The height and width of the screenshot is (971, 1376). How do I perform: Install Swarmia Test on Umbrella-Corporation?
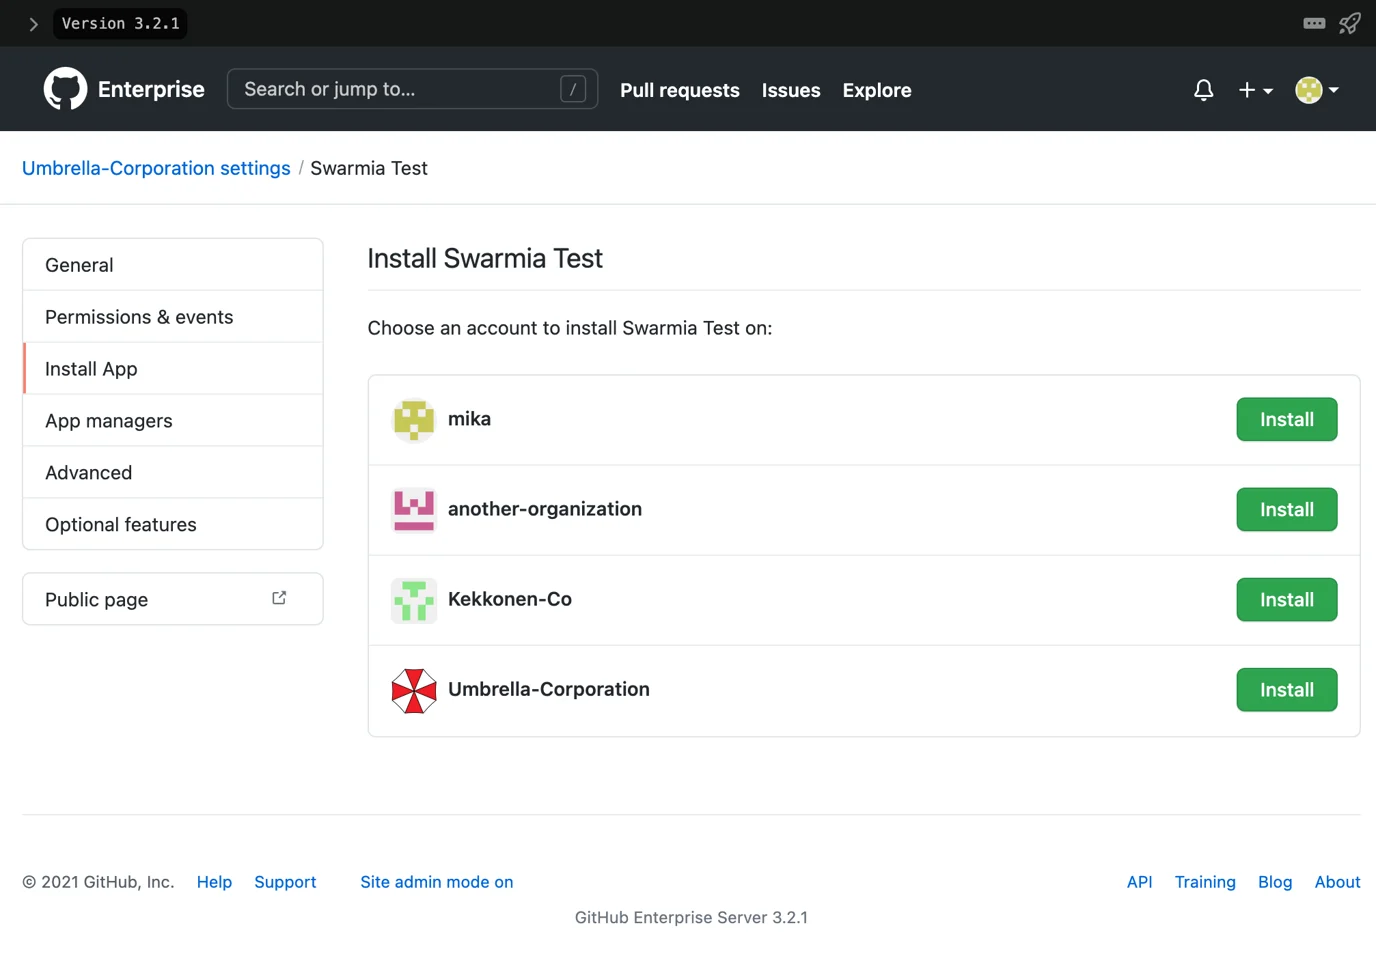[x=1286, y=690]
